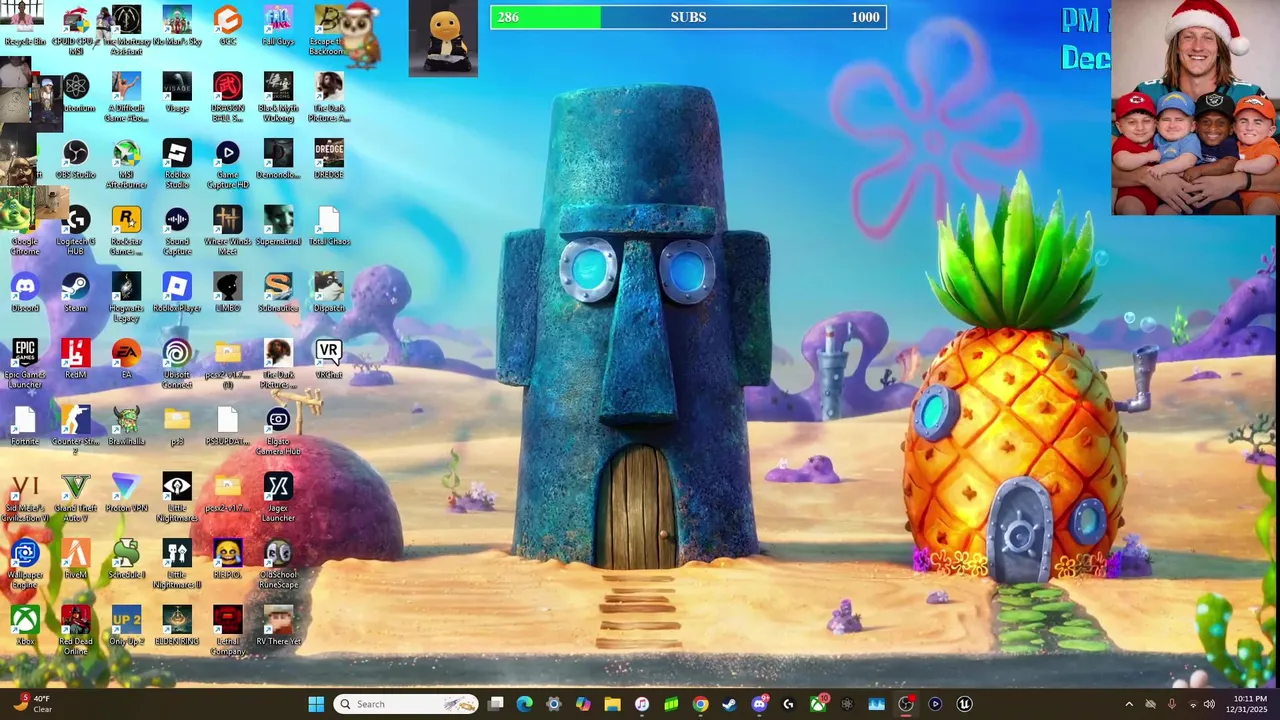Screen dimensions: 1280x720
Task: Open Grand Theft Auto V shortcut
Action: pyautogui.click(x=76, y=499)
